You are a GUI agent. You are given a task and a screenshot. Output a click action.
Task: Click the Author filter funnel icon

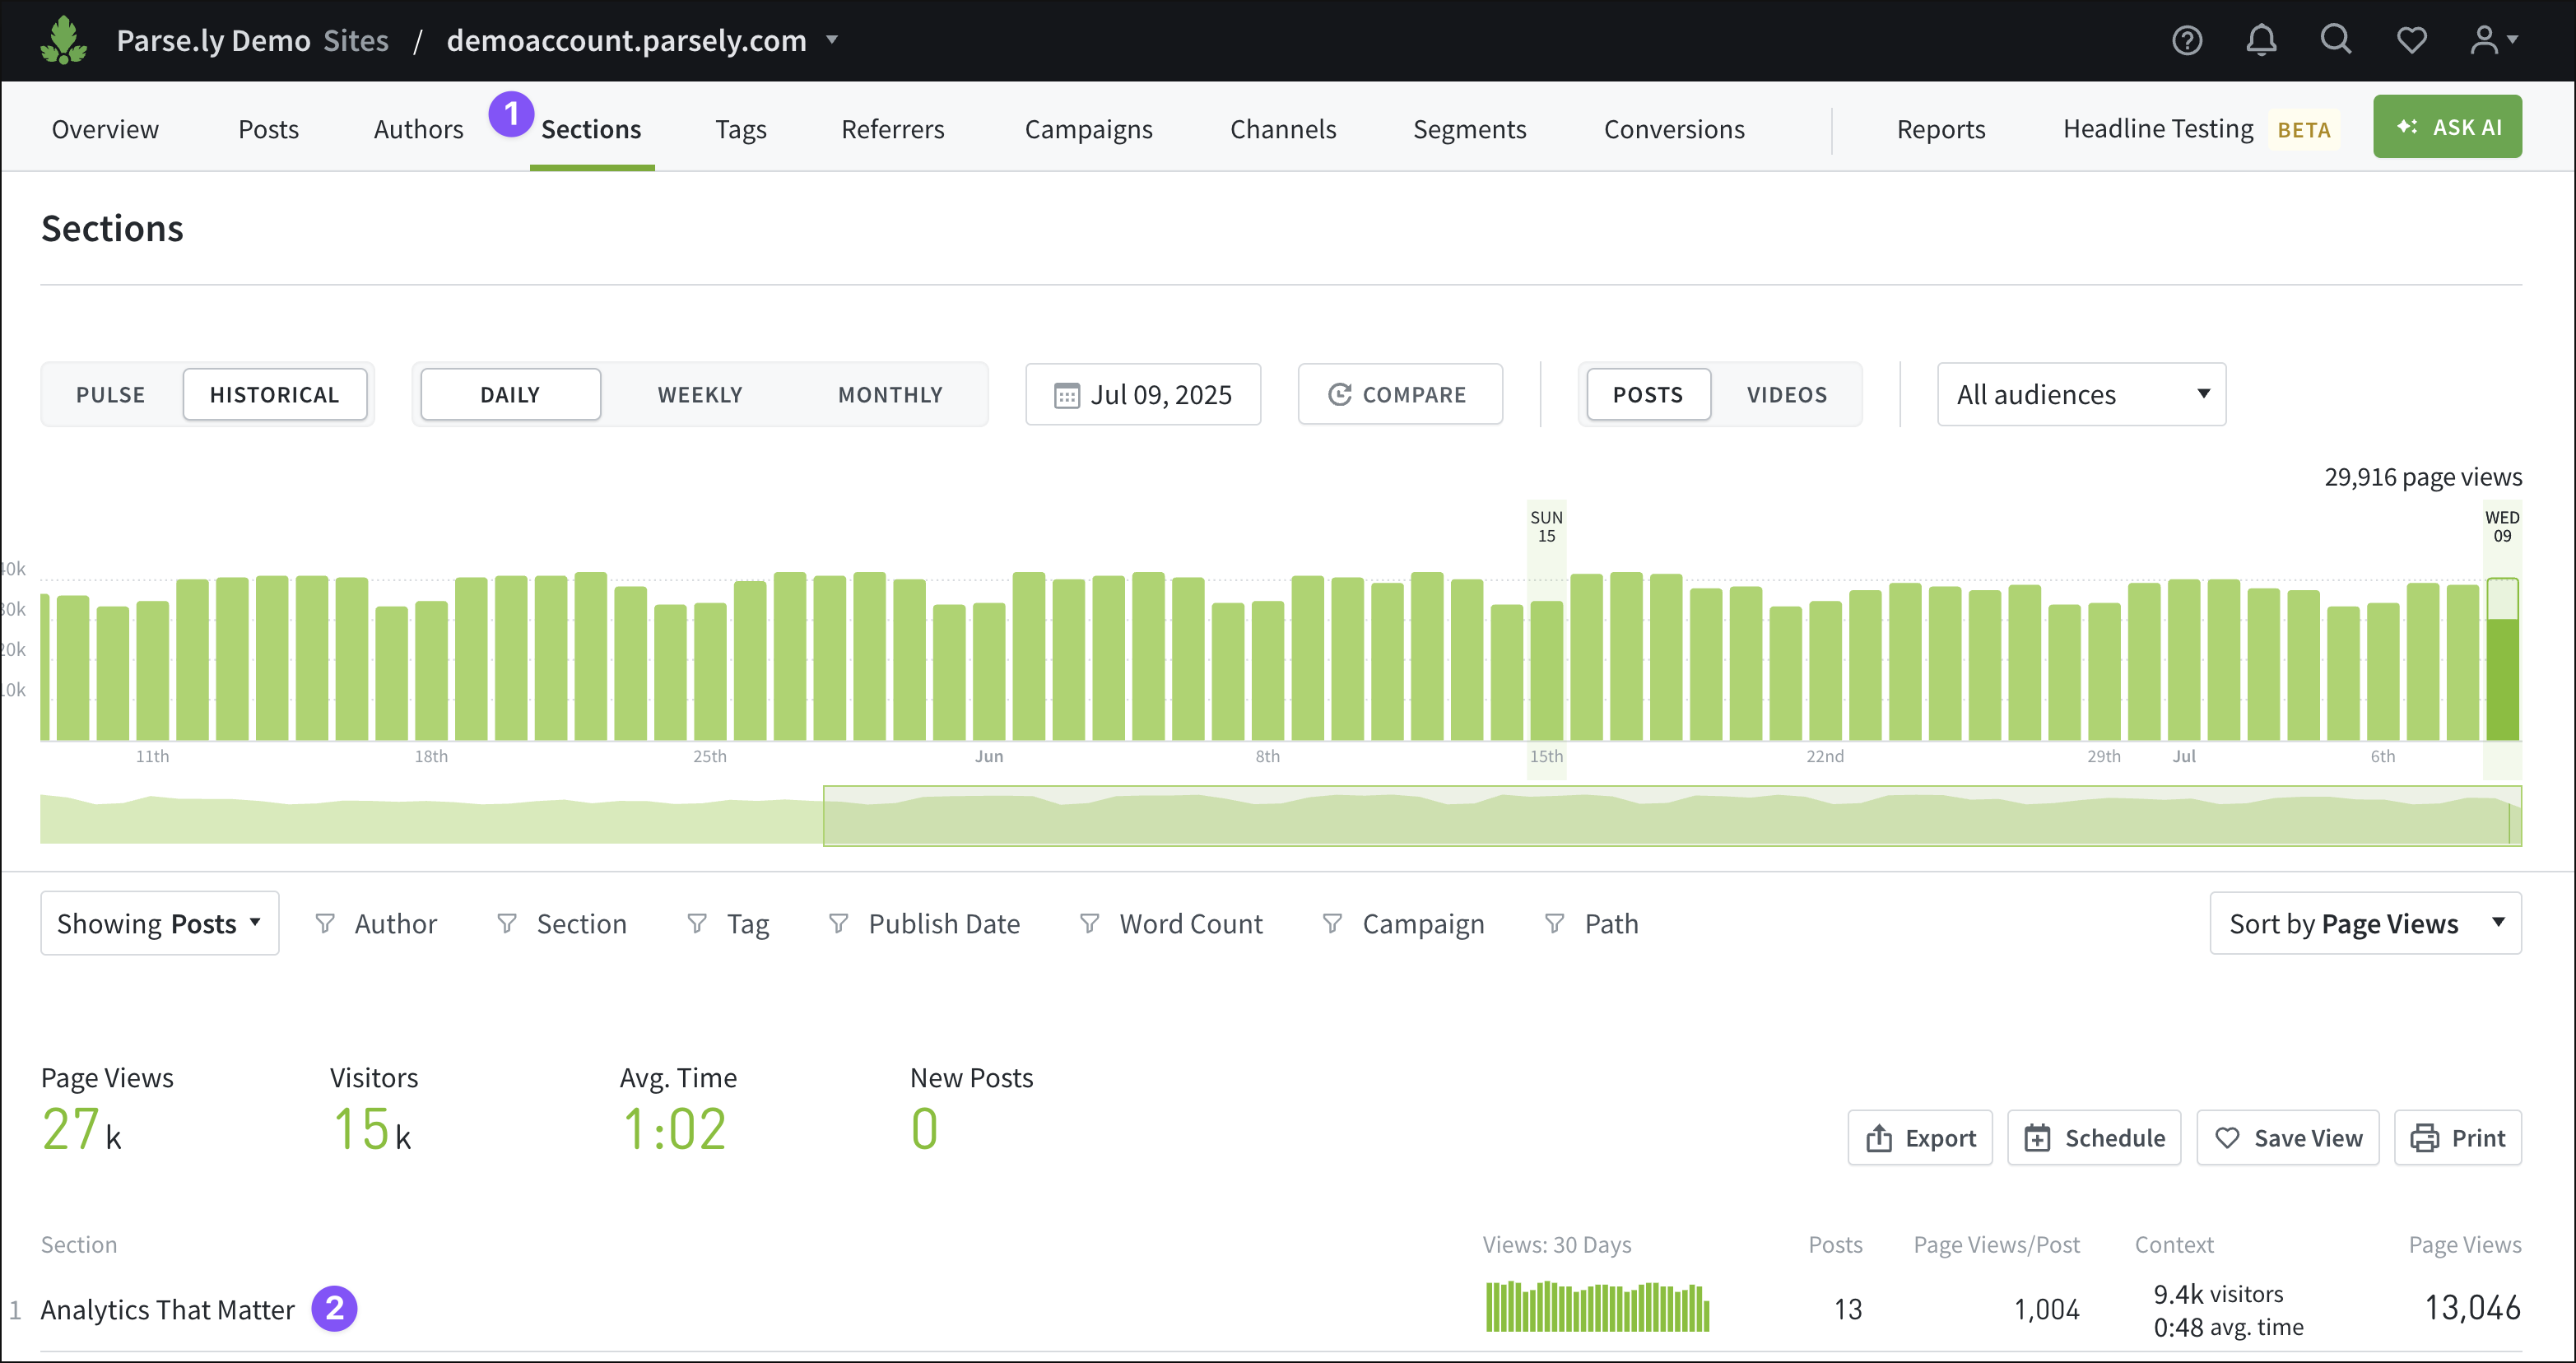click(x=325, y=923)
